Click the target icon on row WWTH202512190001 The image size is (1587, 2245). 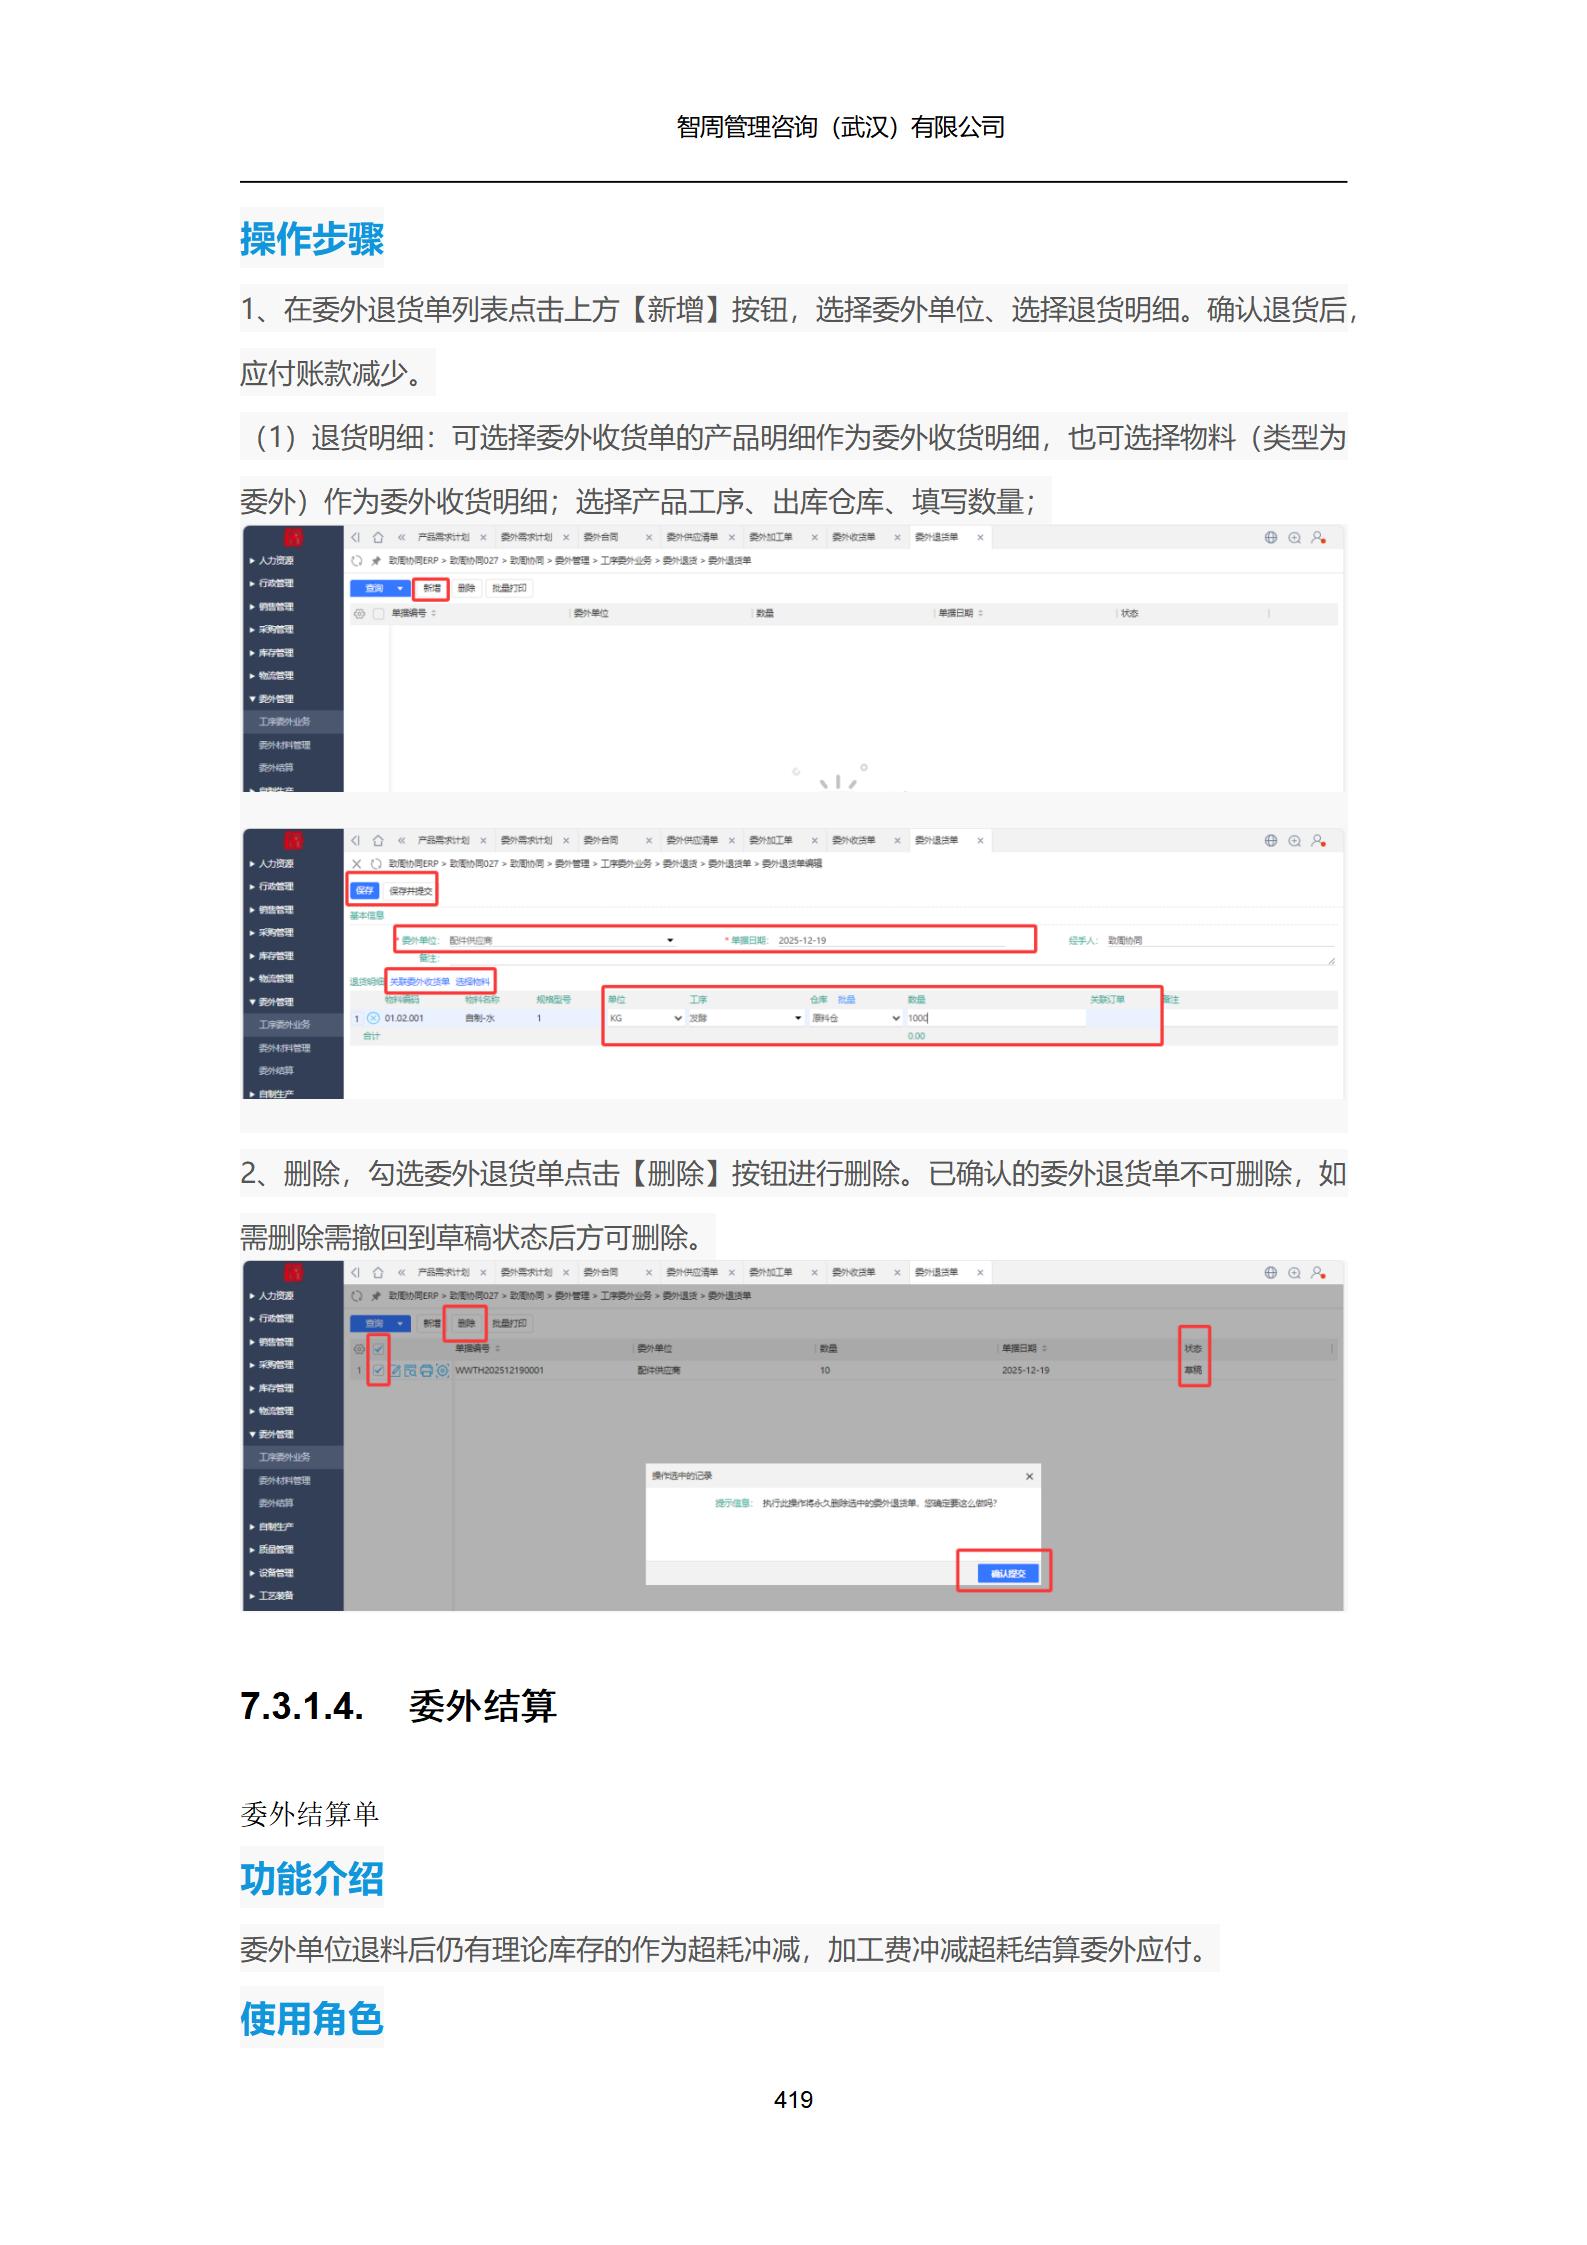(442, 1371)
